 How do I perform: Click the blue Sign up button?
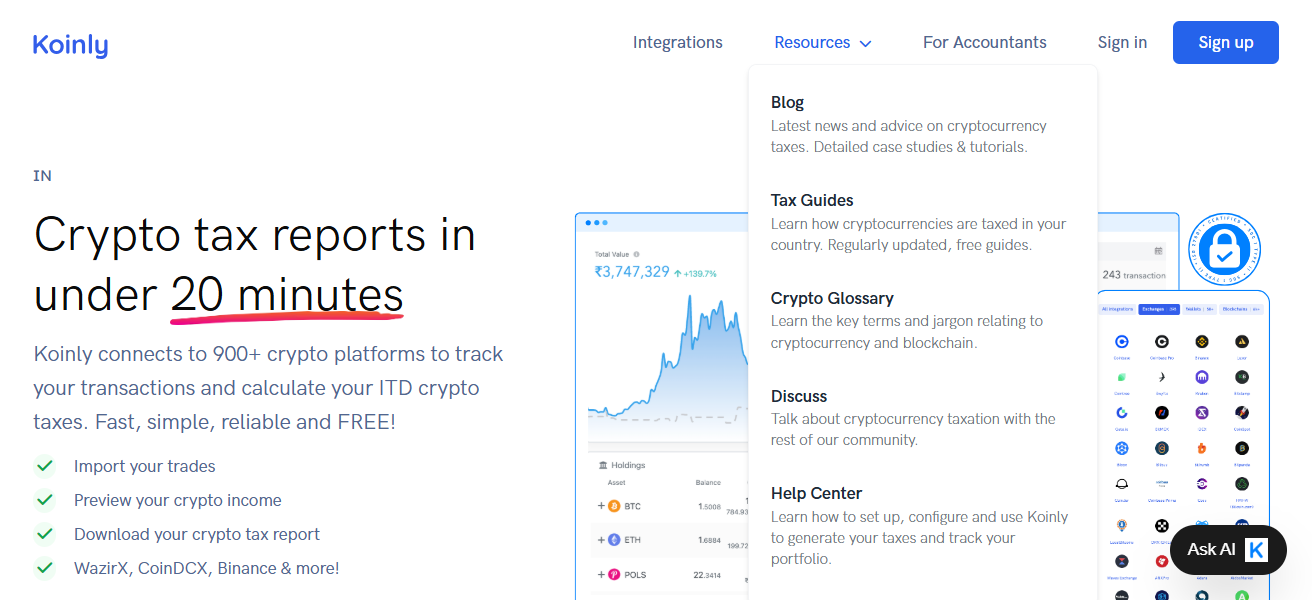pos(1225,42)
